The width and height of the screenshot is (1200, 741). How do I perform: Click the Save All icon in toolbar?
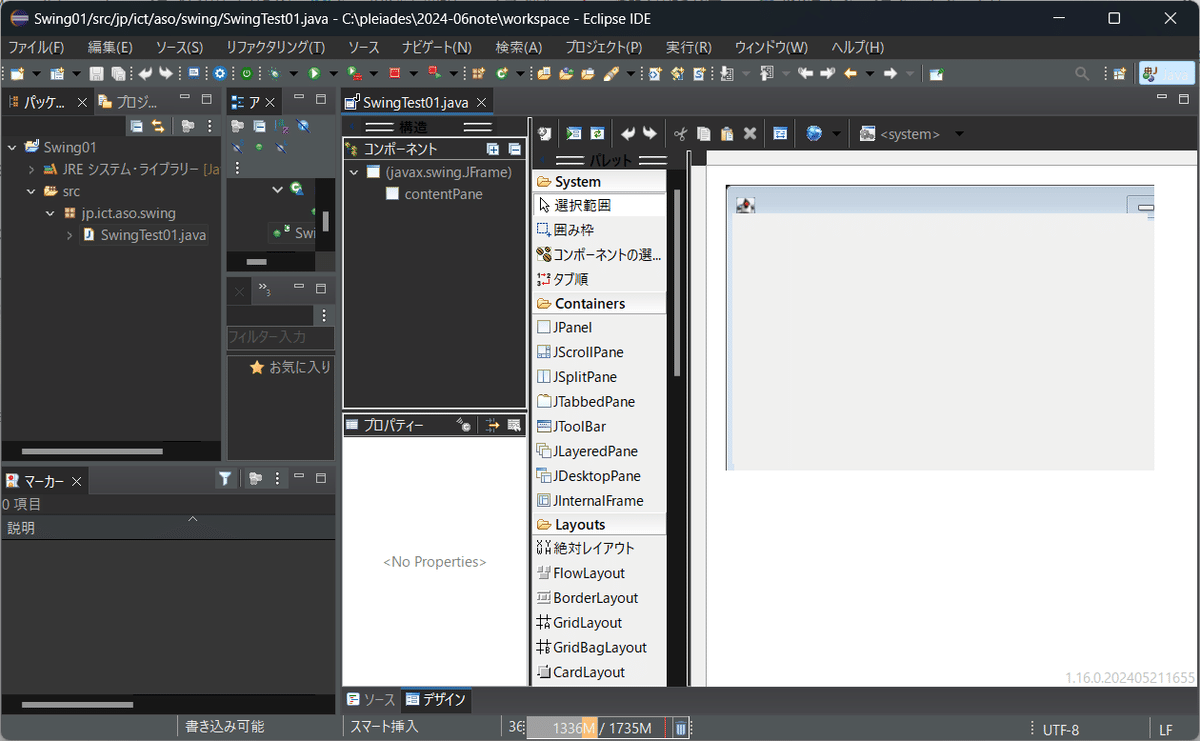click(118, 73)
